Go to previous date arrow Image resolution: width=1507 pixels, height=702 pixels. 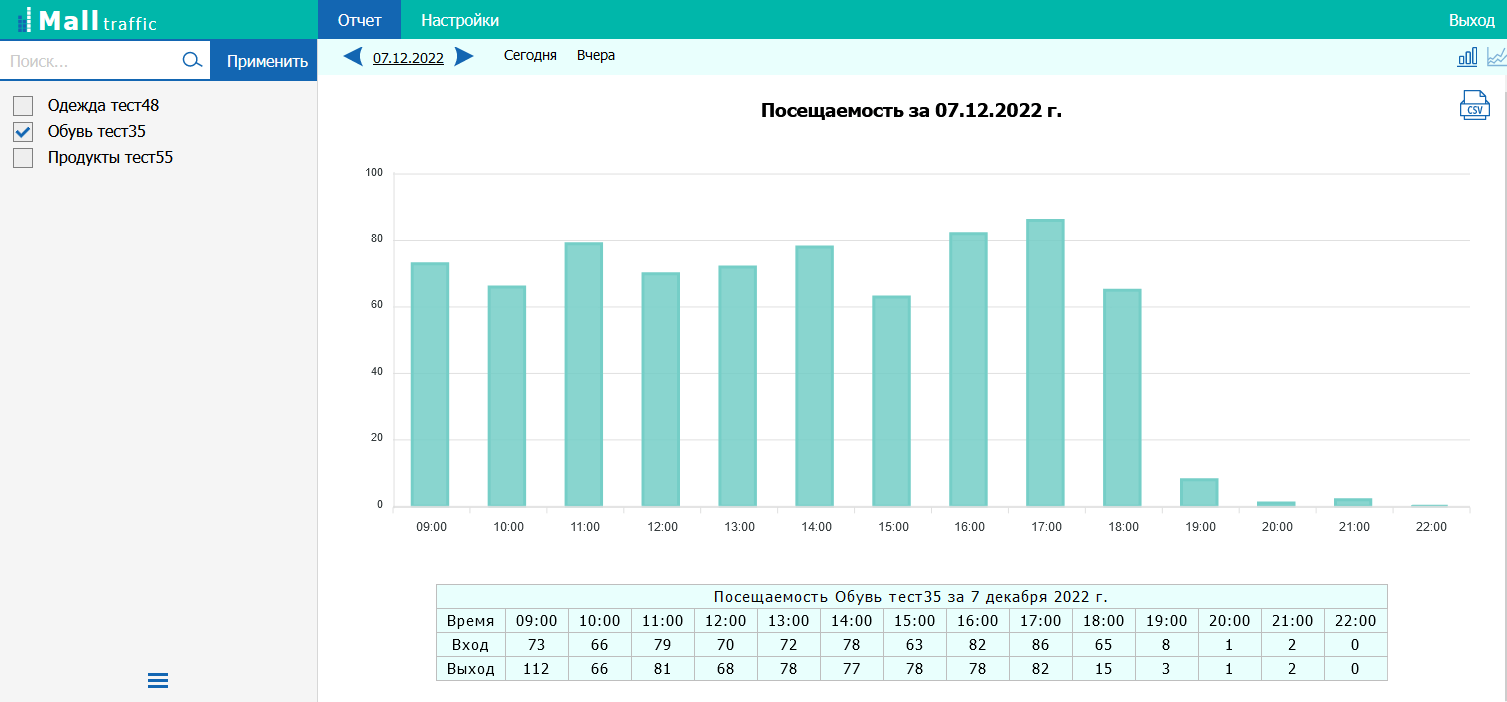point(353,57)
